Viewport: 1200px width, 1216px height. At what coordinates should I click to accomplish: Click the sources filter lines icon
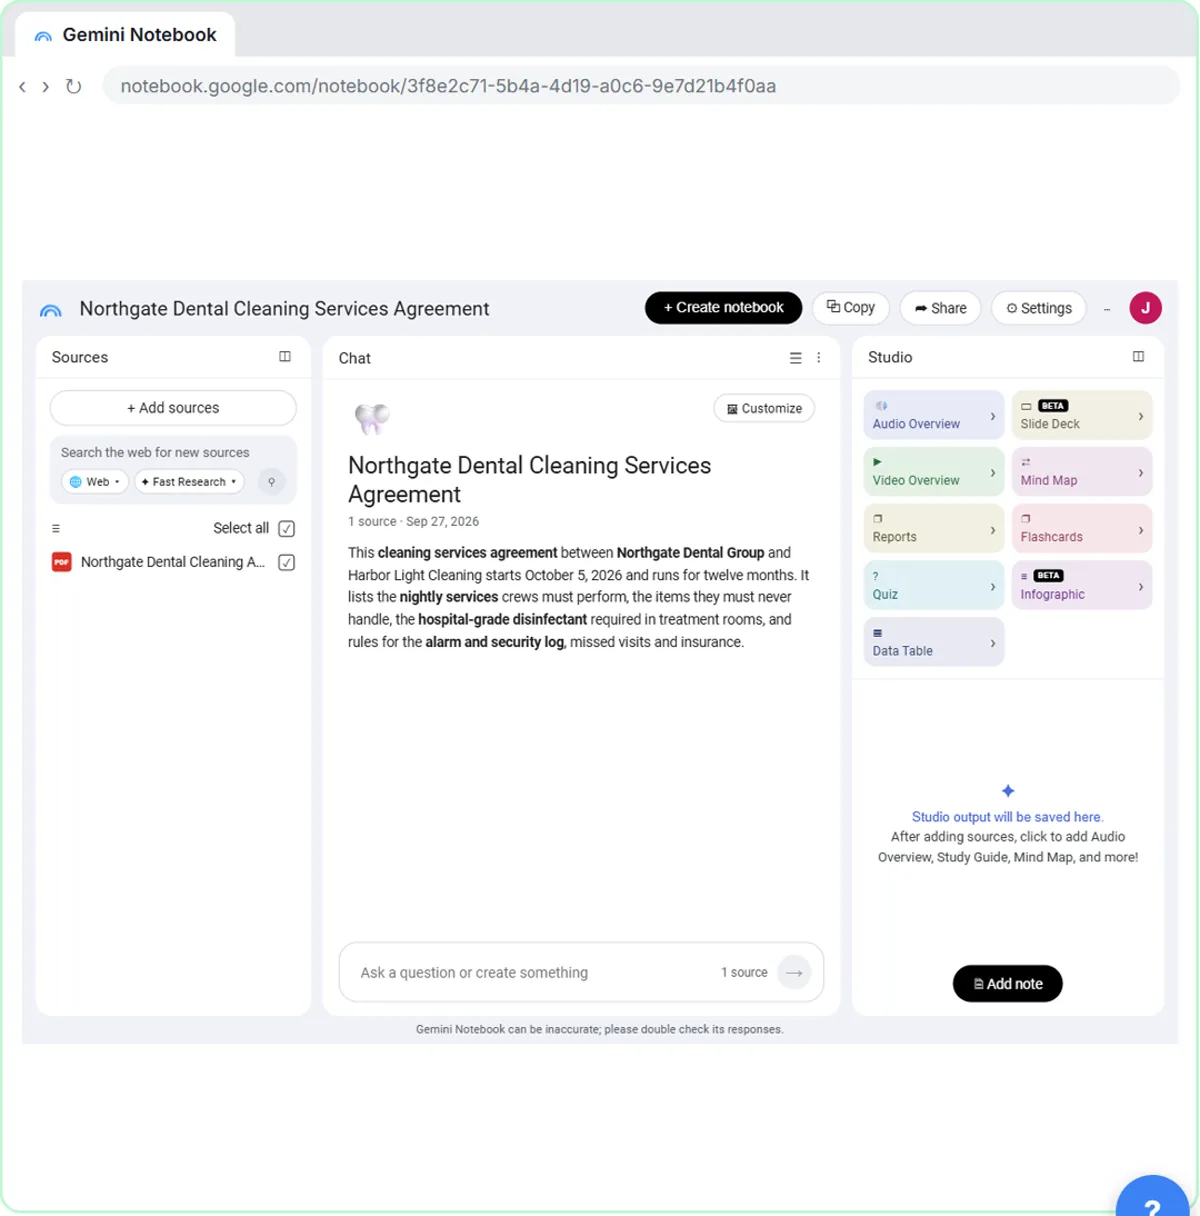[56, 528]
